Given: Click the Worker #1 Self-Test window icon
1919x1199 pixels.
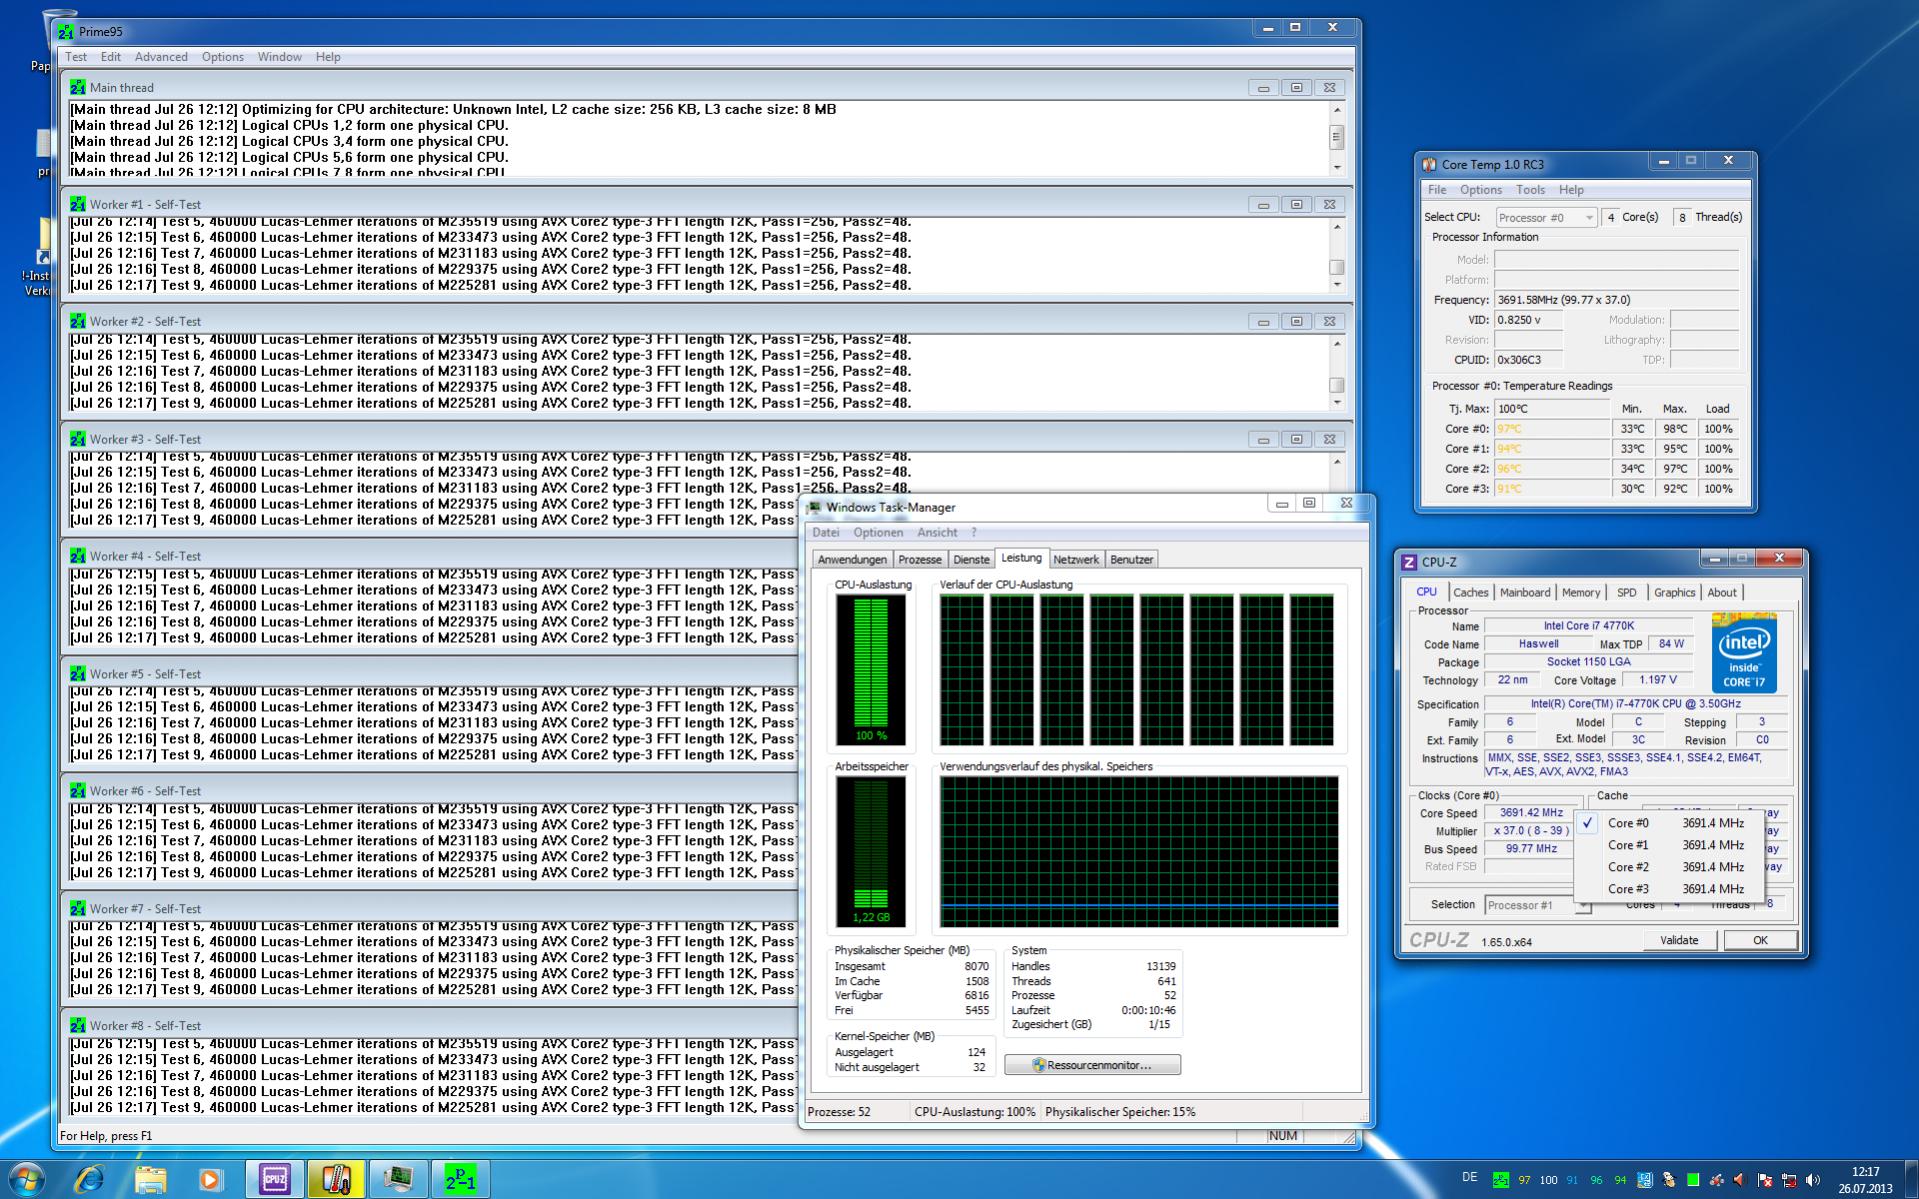Looking at the screenshot, I should click(x=78, y=204).
